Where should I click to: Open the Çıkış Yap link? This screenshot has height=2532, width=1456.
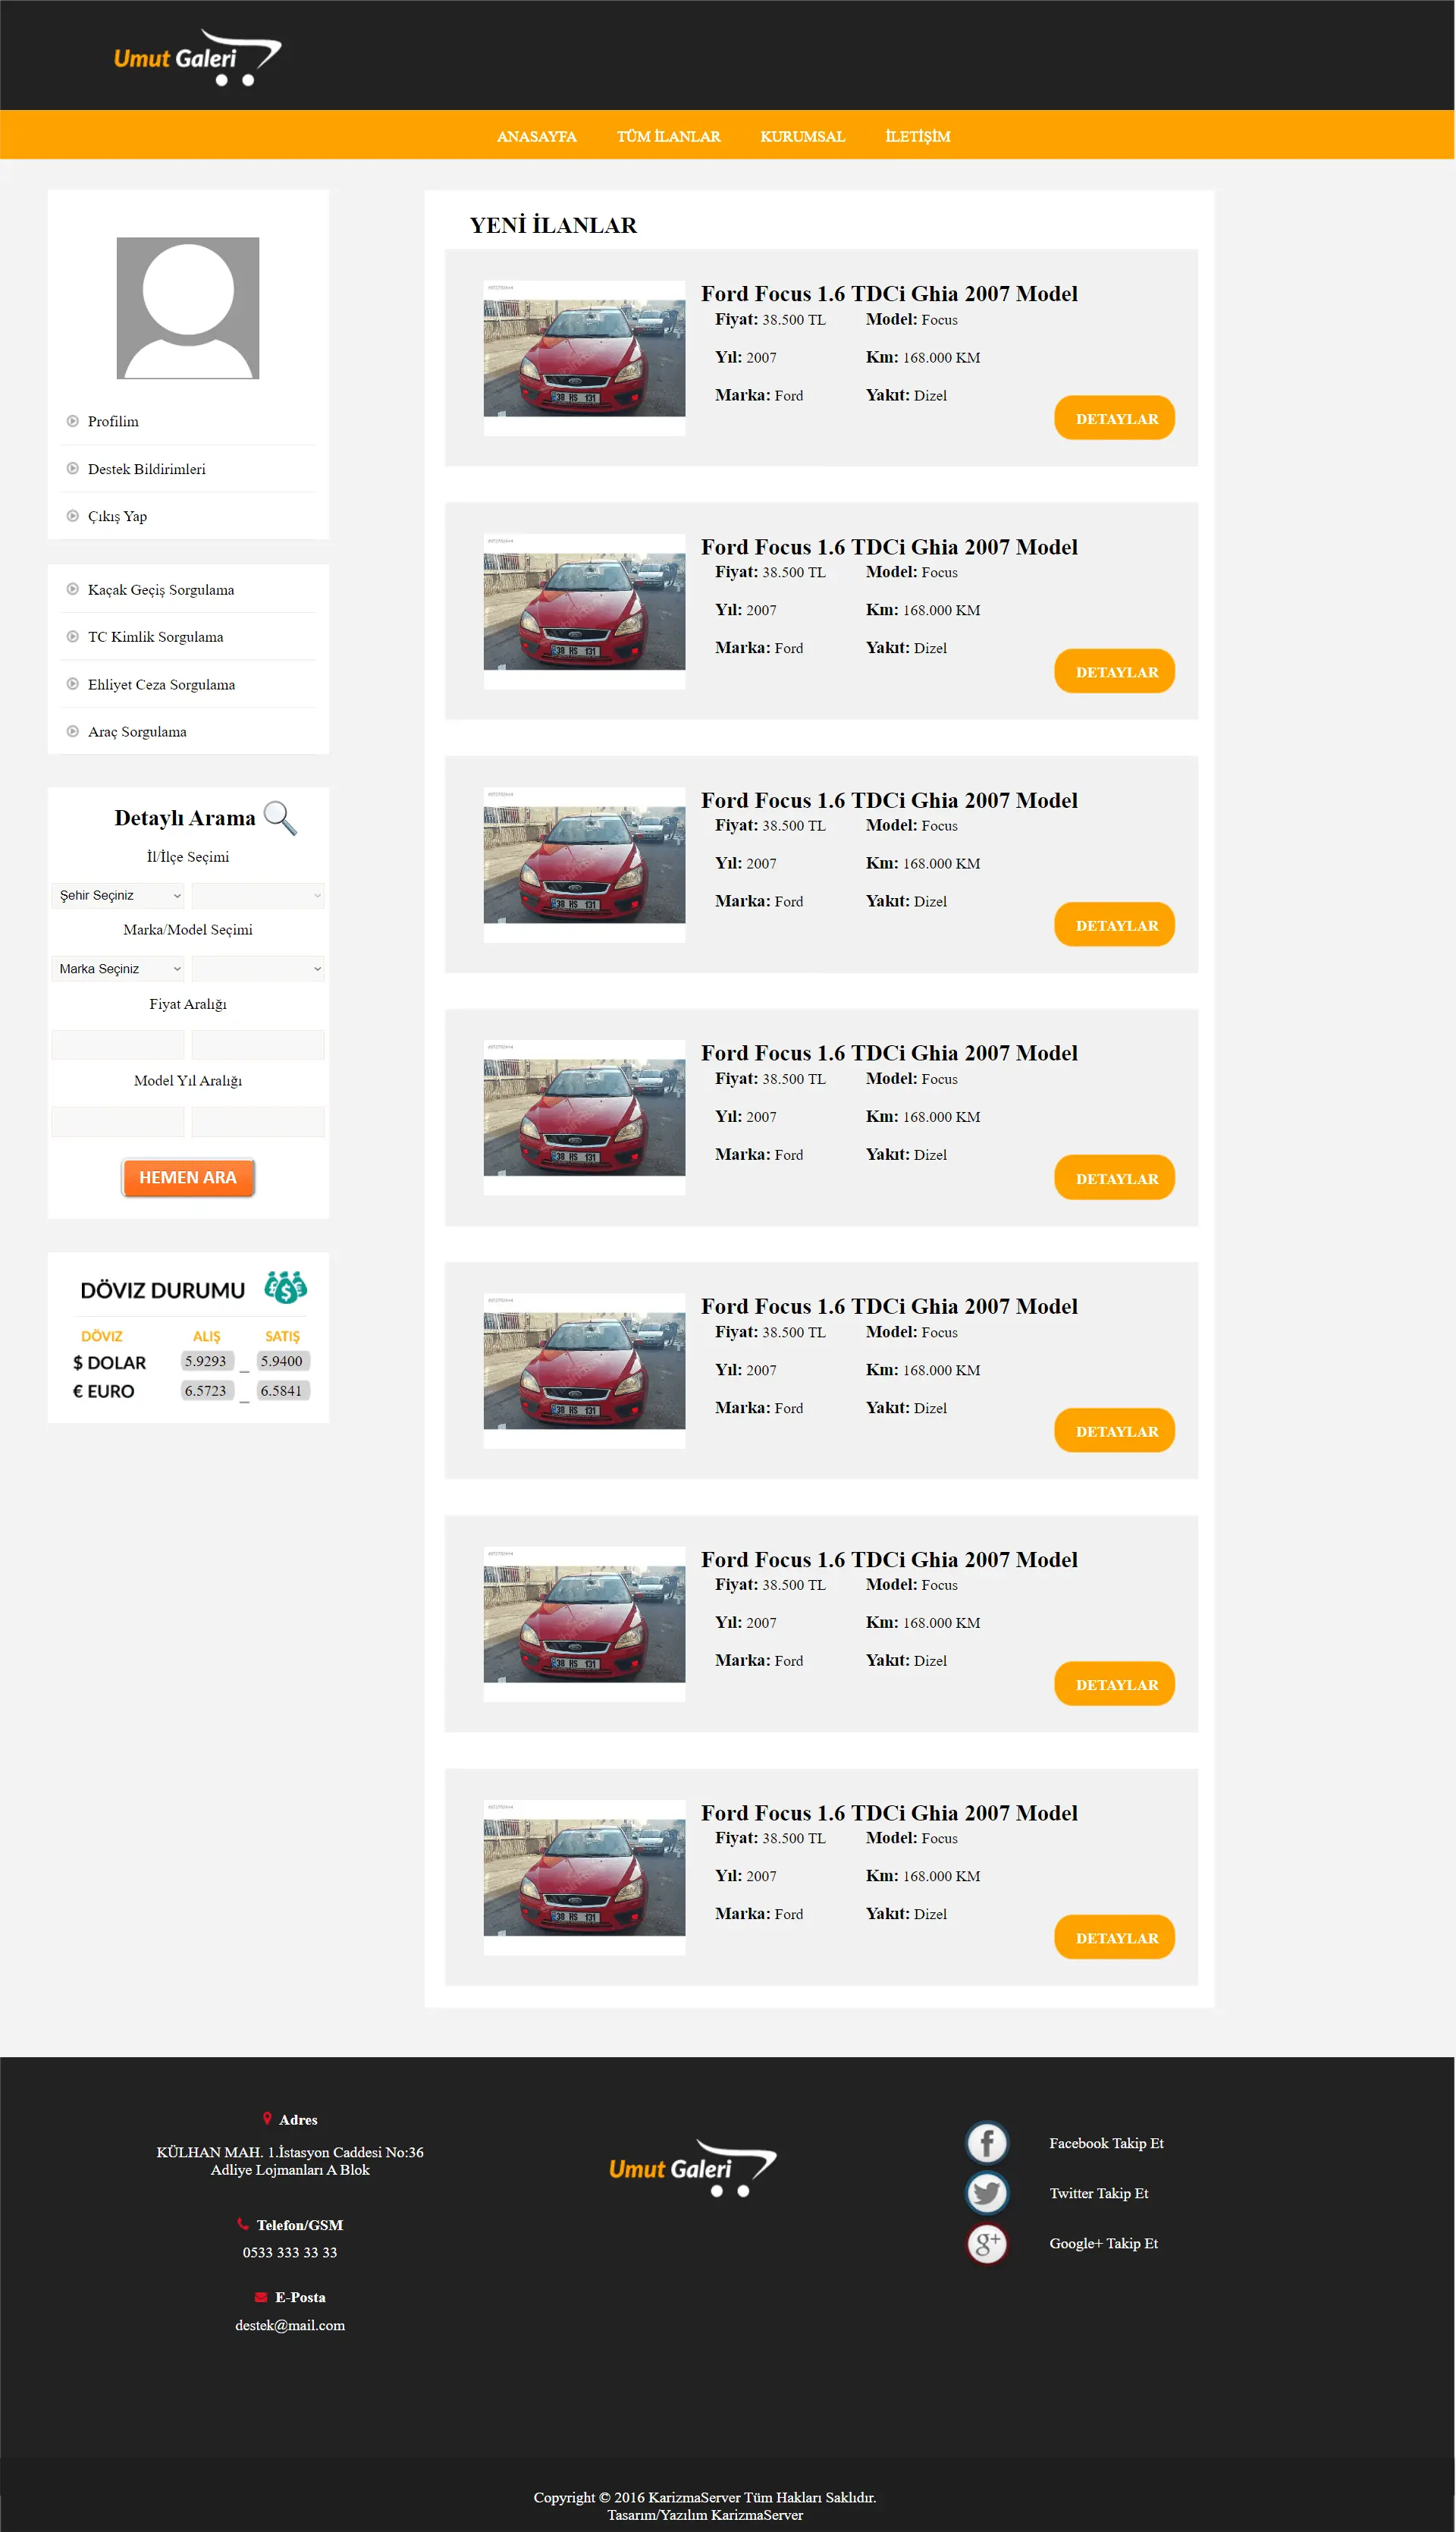tap(117, 516)
